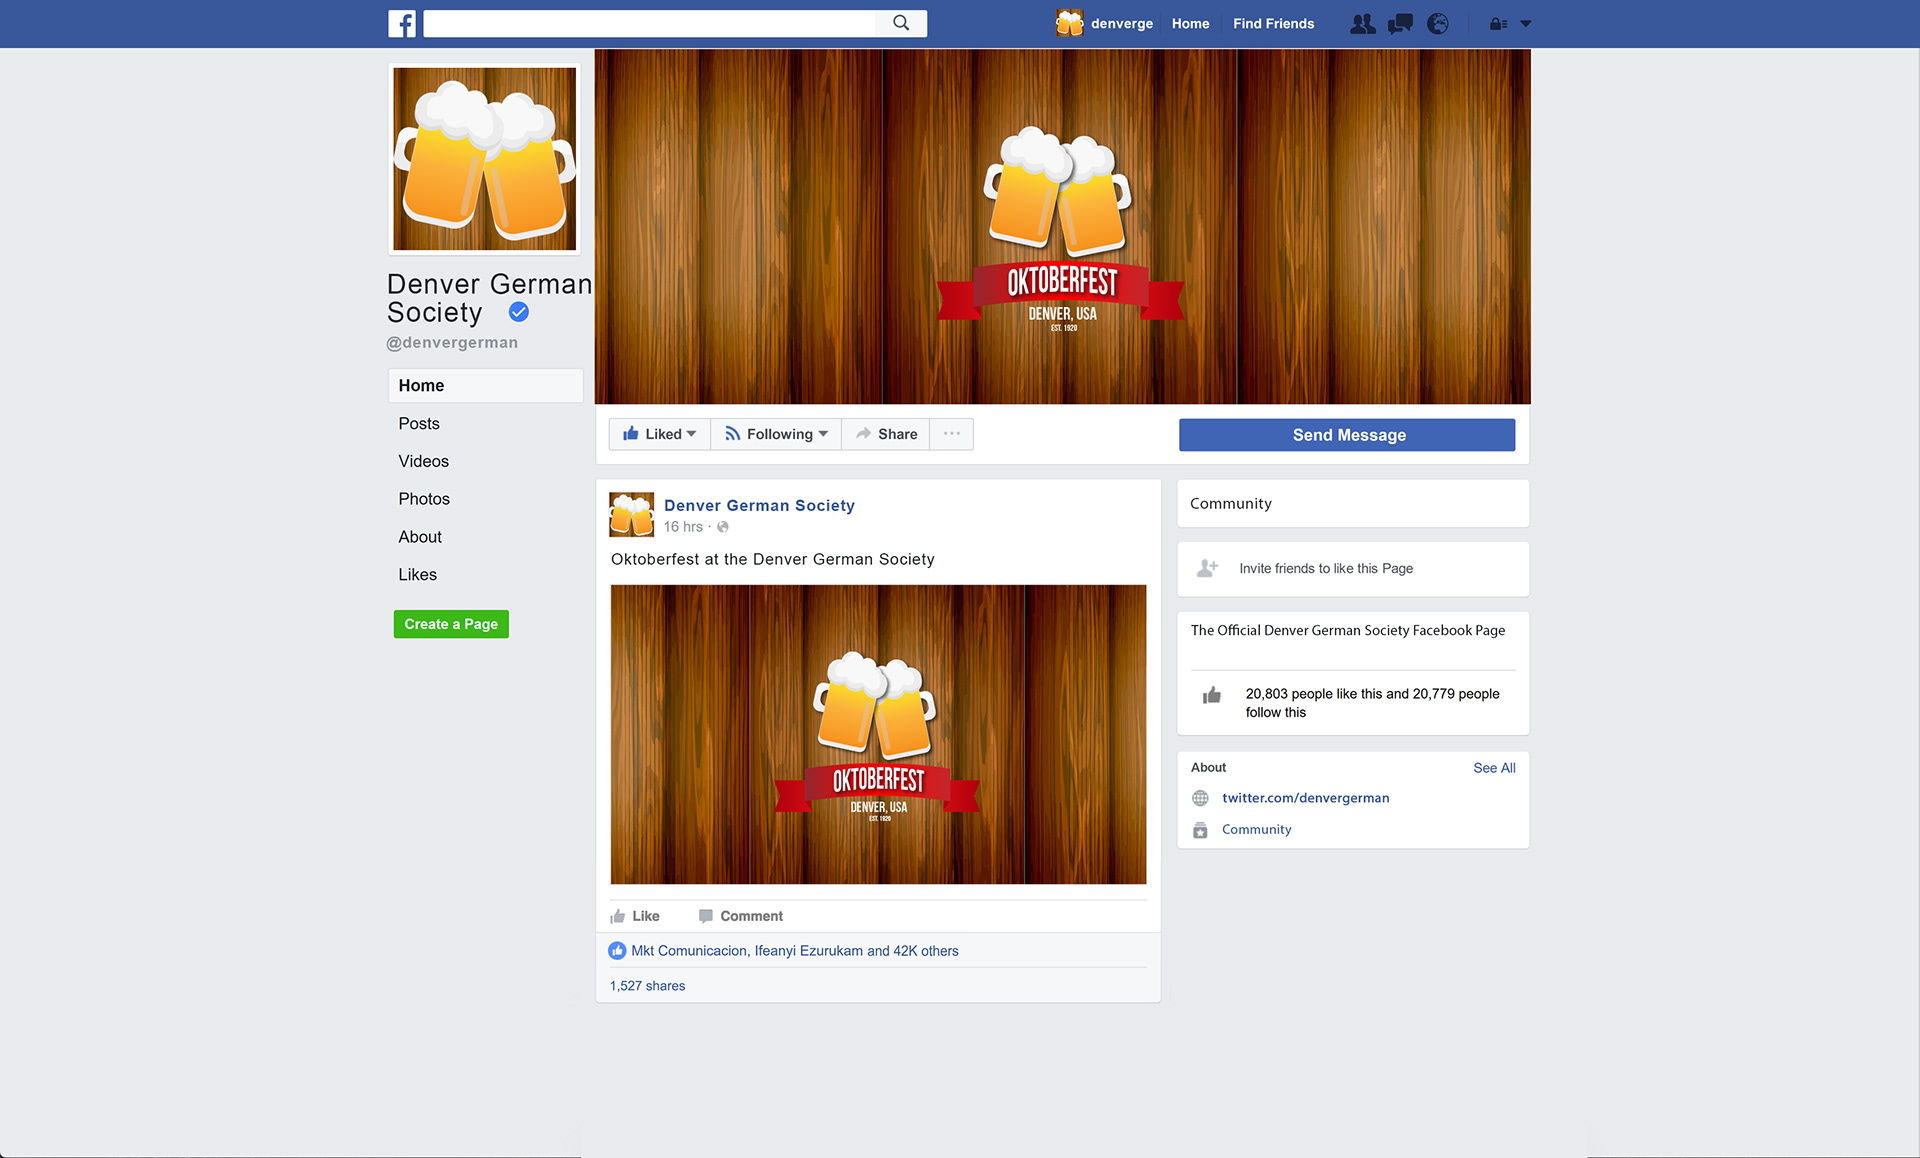Open the Following dropdown button
Screen dimensions: 1920x1158
click(777, 434)
